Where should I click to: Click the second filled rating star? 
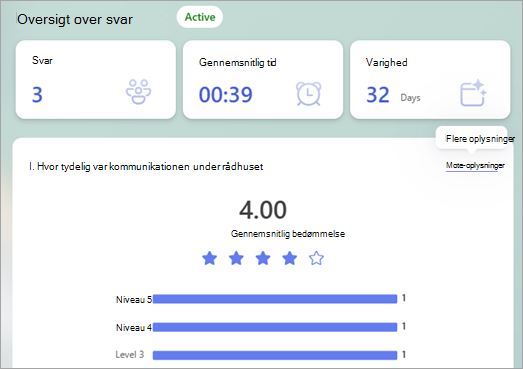[236, 258]
